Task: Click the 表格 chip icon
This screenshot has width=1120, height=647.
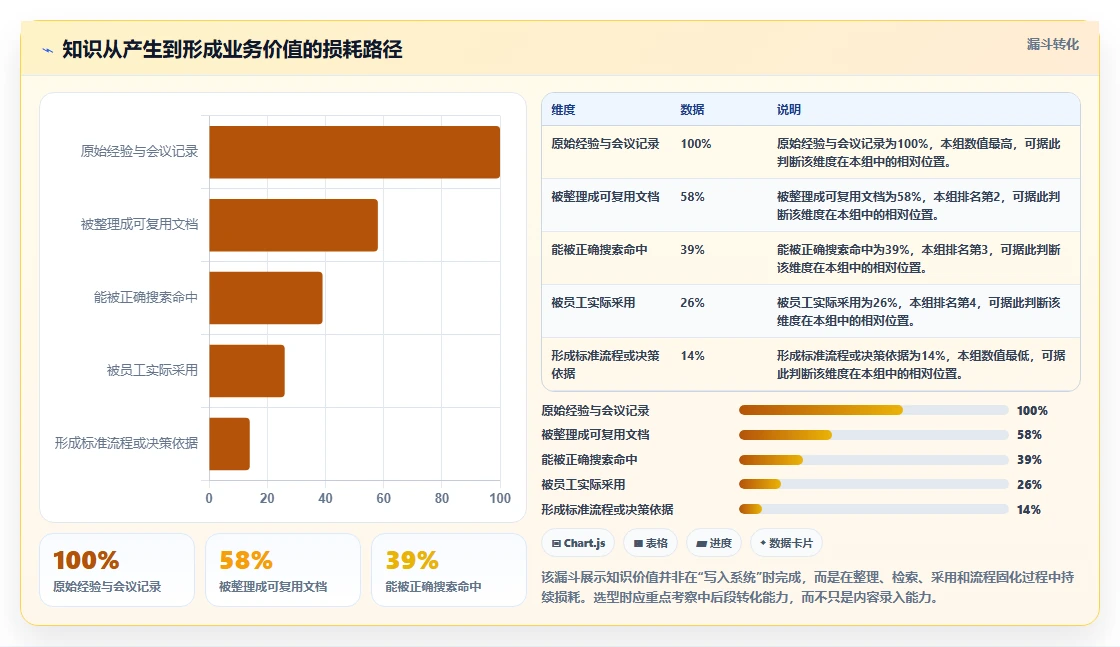Action: (x=638, y=543)
